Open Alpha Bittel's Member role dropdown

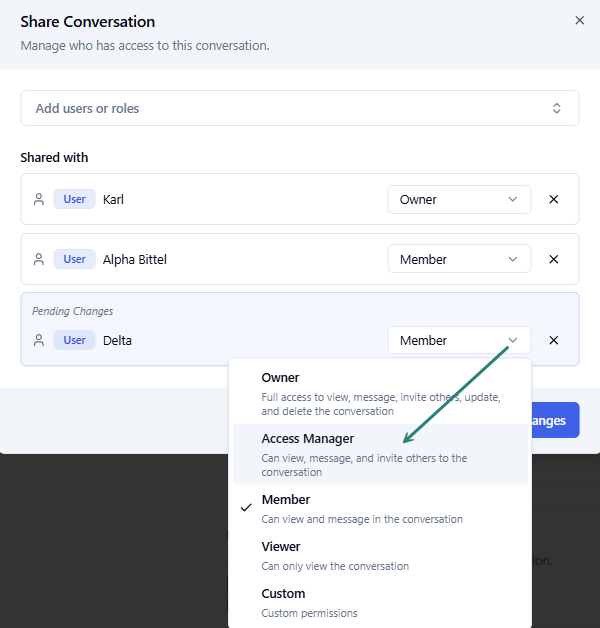[458, 259]
